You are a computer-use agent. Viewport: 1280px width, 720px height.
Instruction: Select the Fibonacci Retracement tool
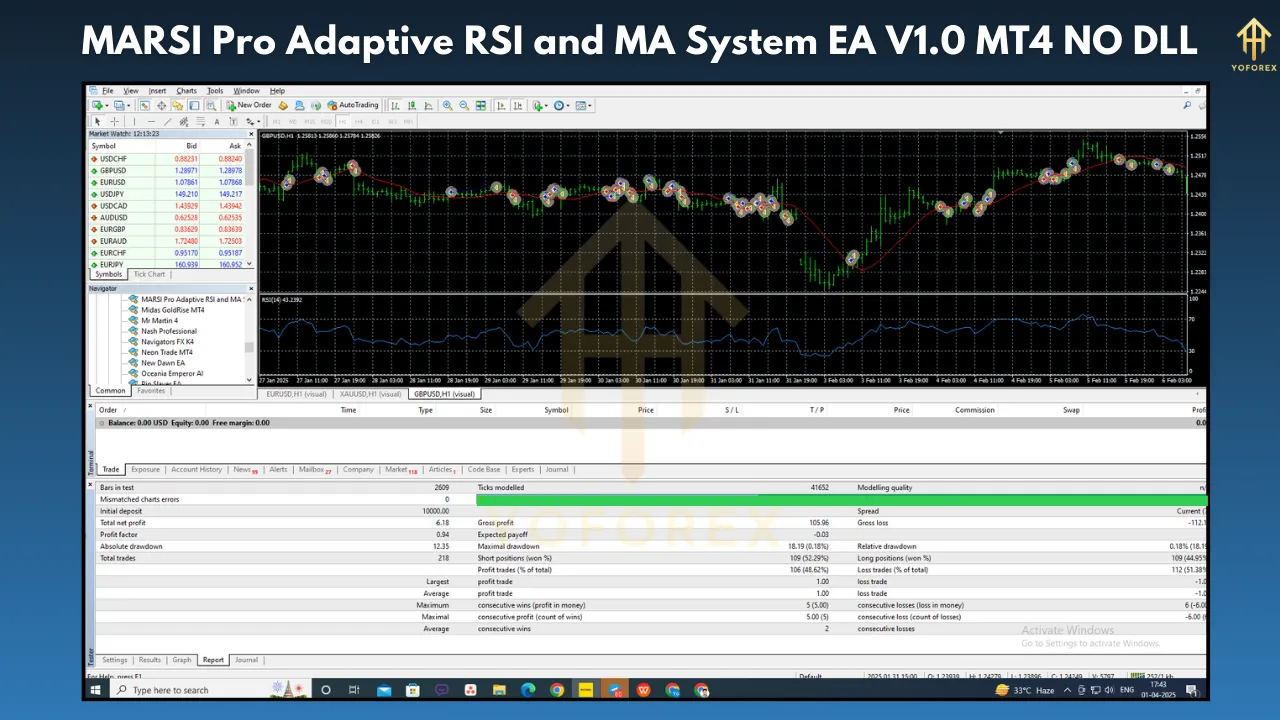(200, 122)
